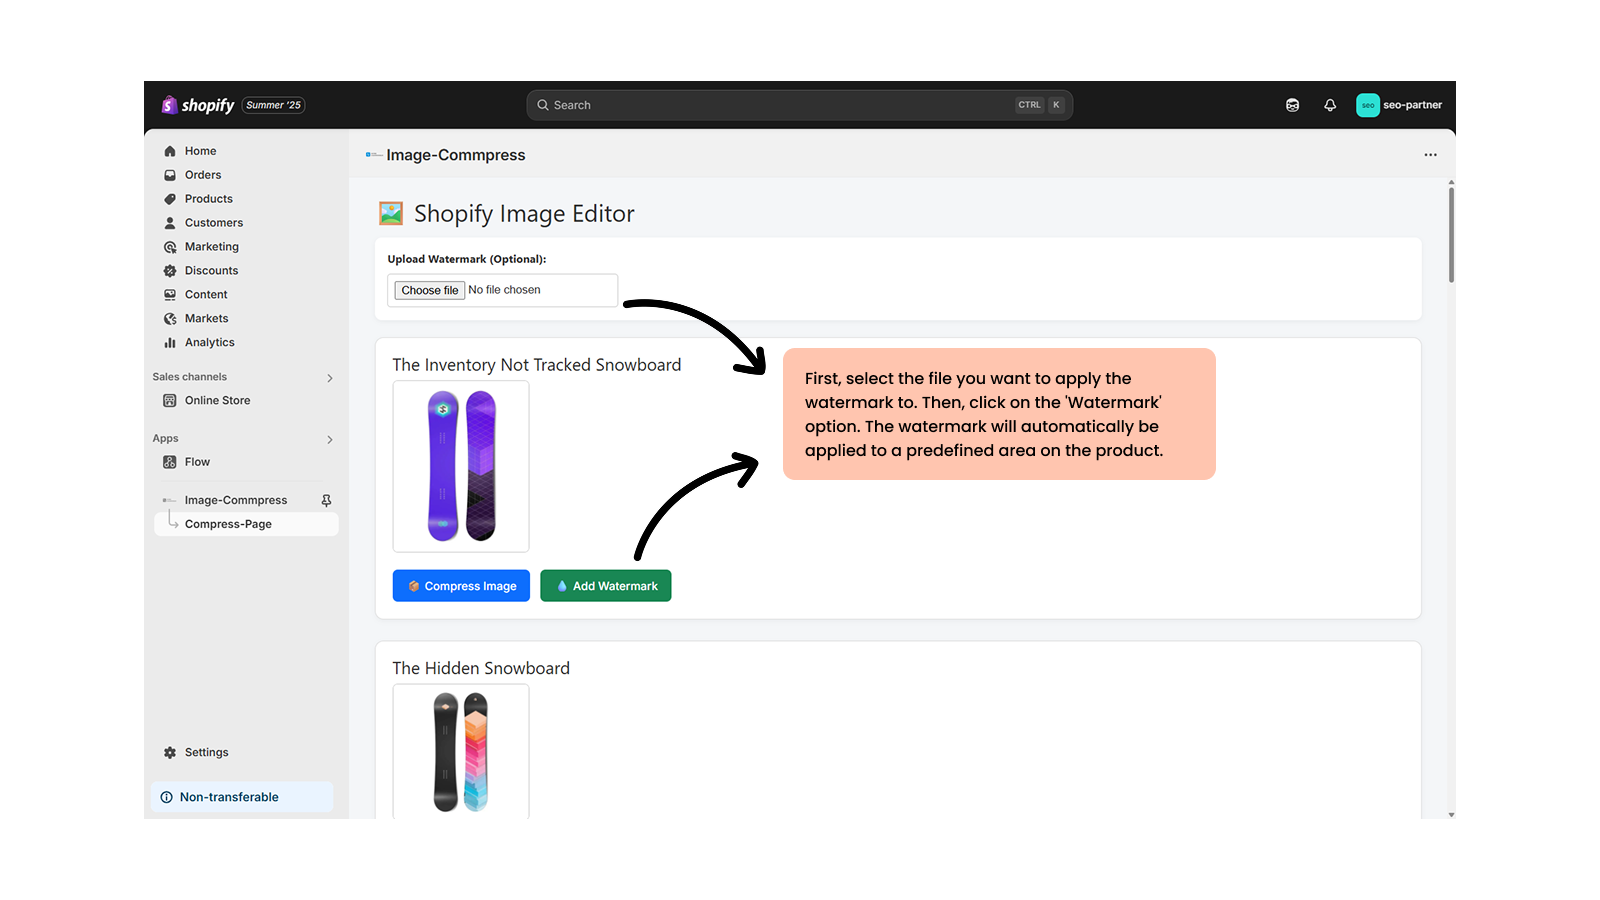
Task: Open the Sidekick assistant icon
Action: 1292,105
